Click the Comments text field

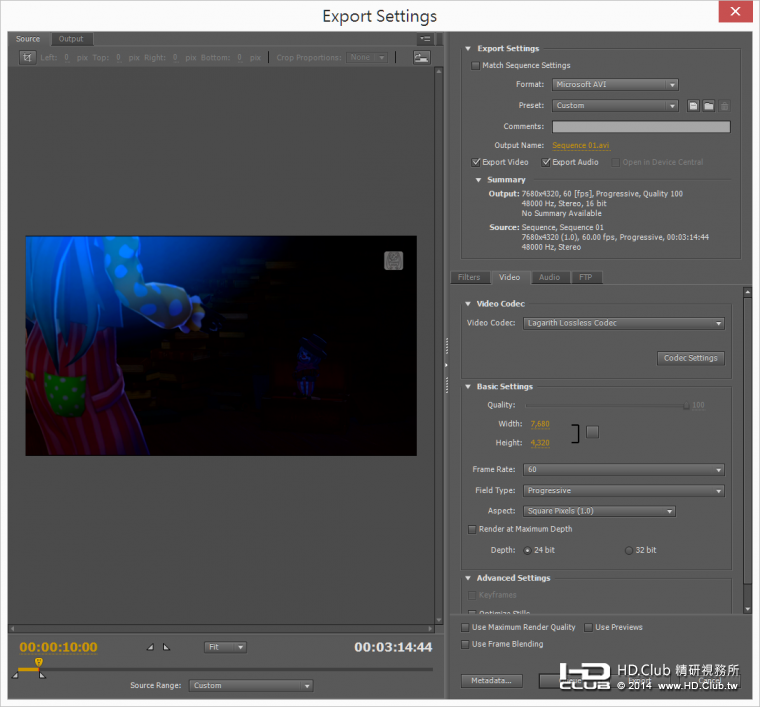[x=641, y=127]
